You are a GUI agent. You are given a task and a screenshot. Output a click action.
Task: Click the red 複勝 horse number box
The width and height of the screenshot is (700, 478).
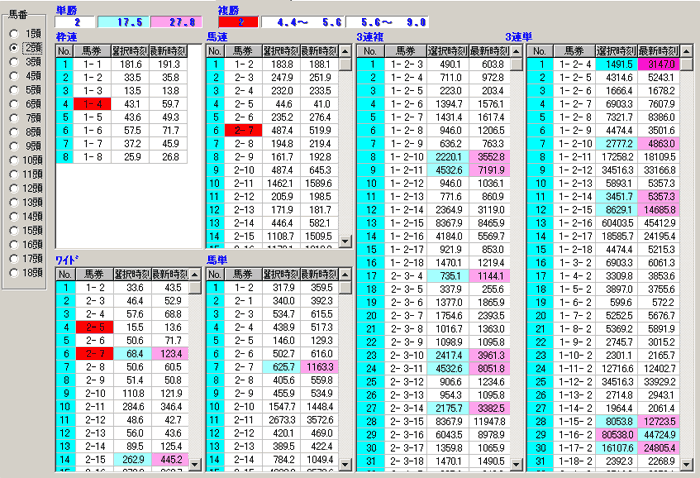[238, 22]
